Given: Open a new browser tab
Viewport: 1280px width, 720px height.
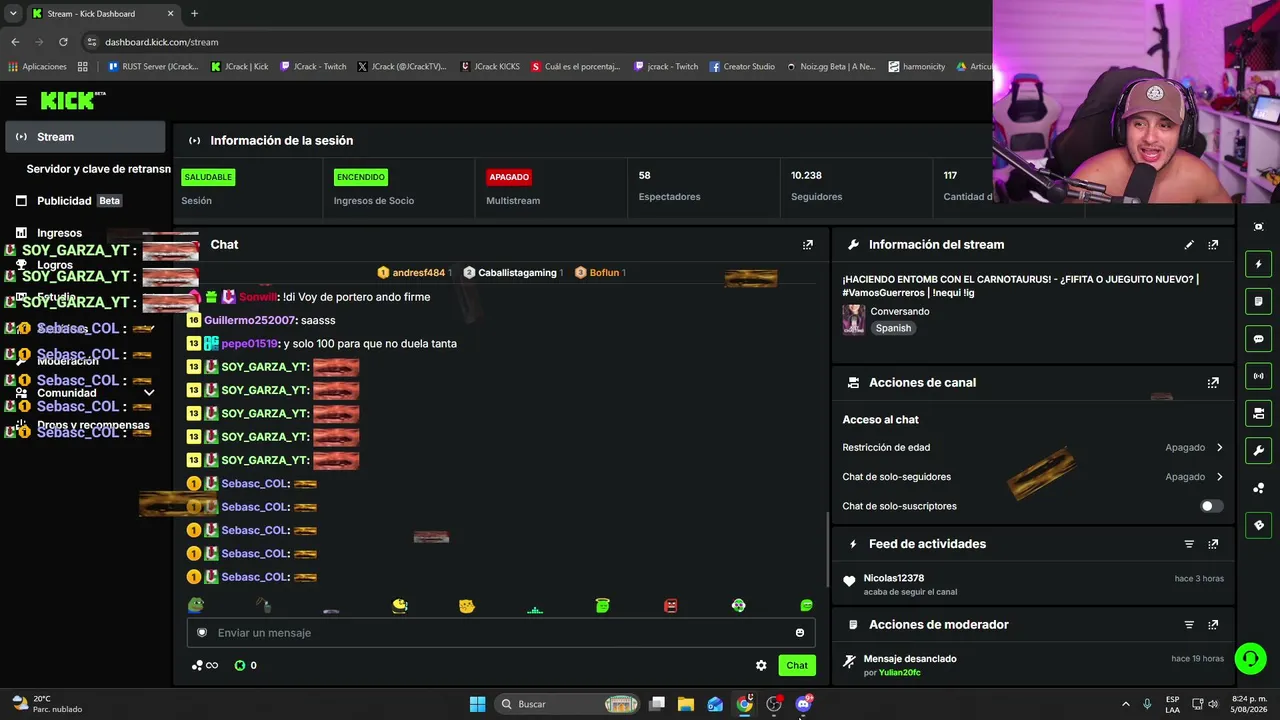Looking at the screenshot, I should 194,14.
